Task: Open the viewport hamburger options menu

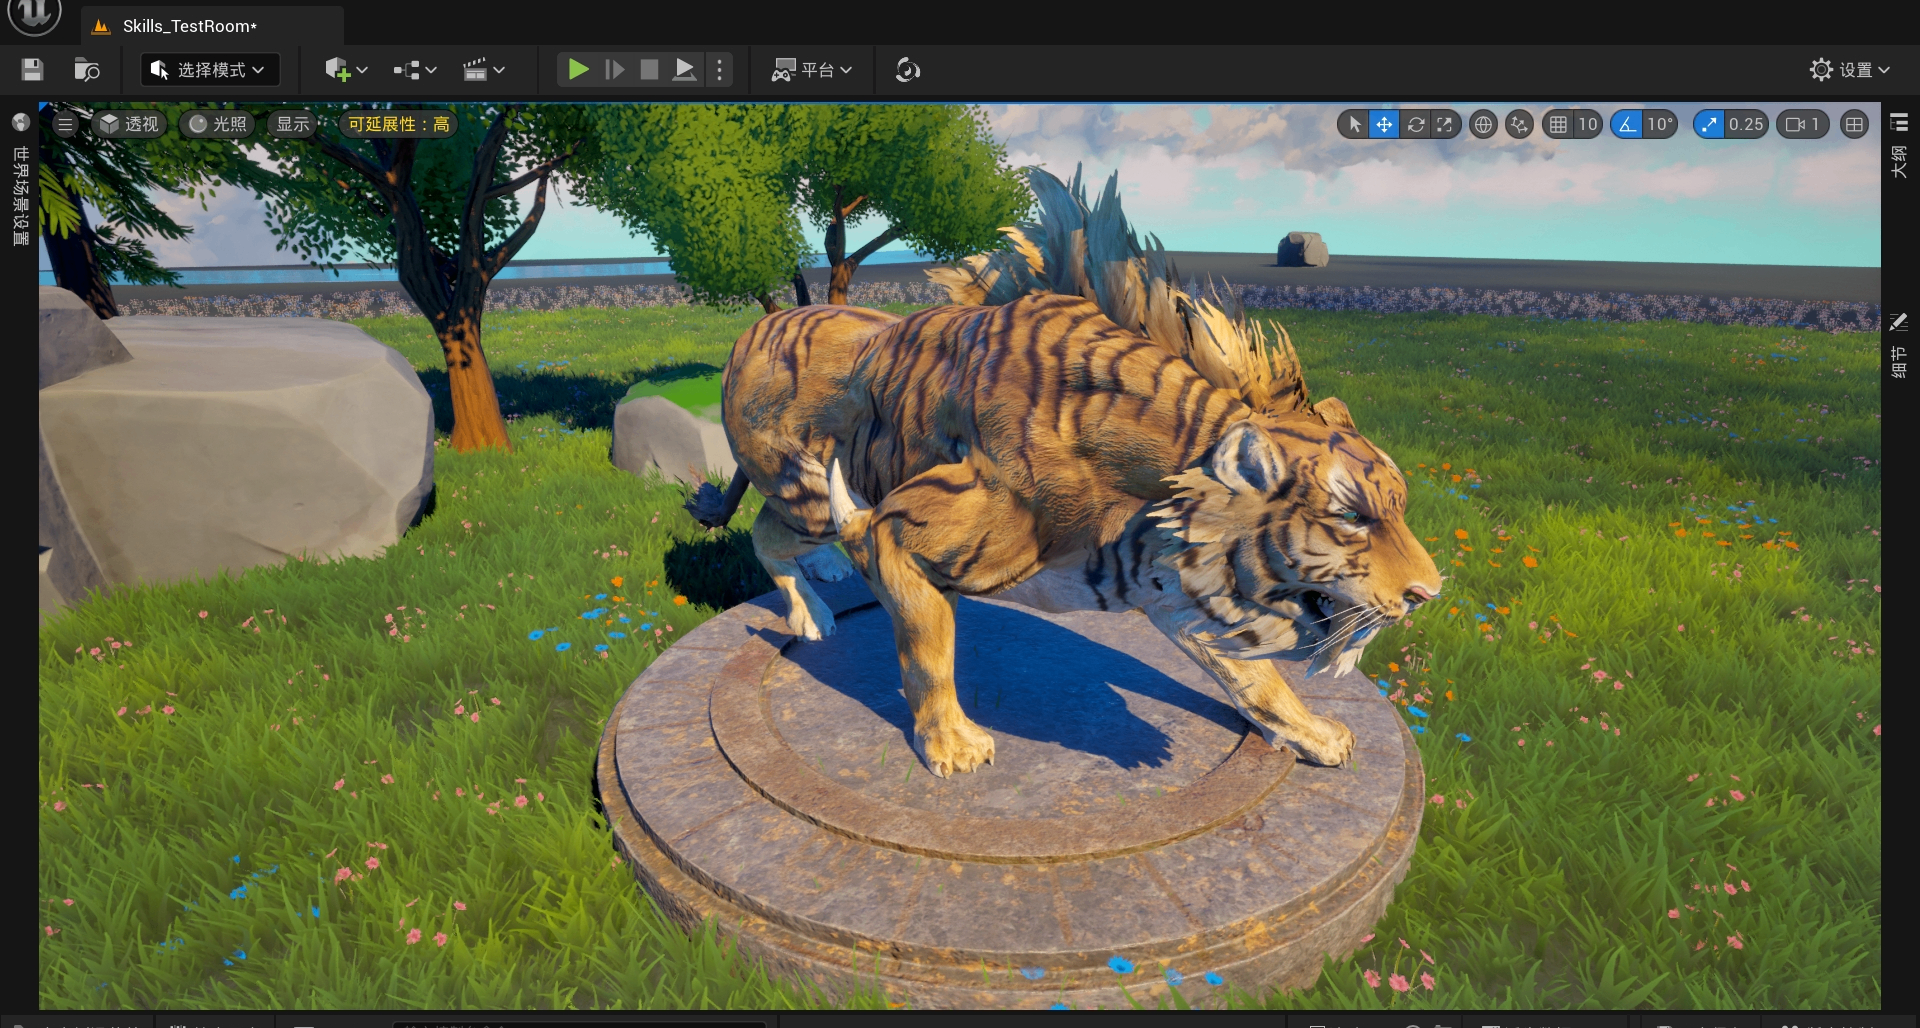Action: click(x=65, y=124)
